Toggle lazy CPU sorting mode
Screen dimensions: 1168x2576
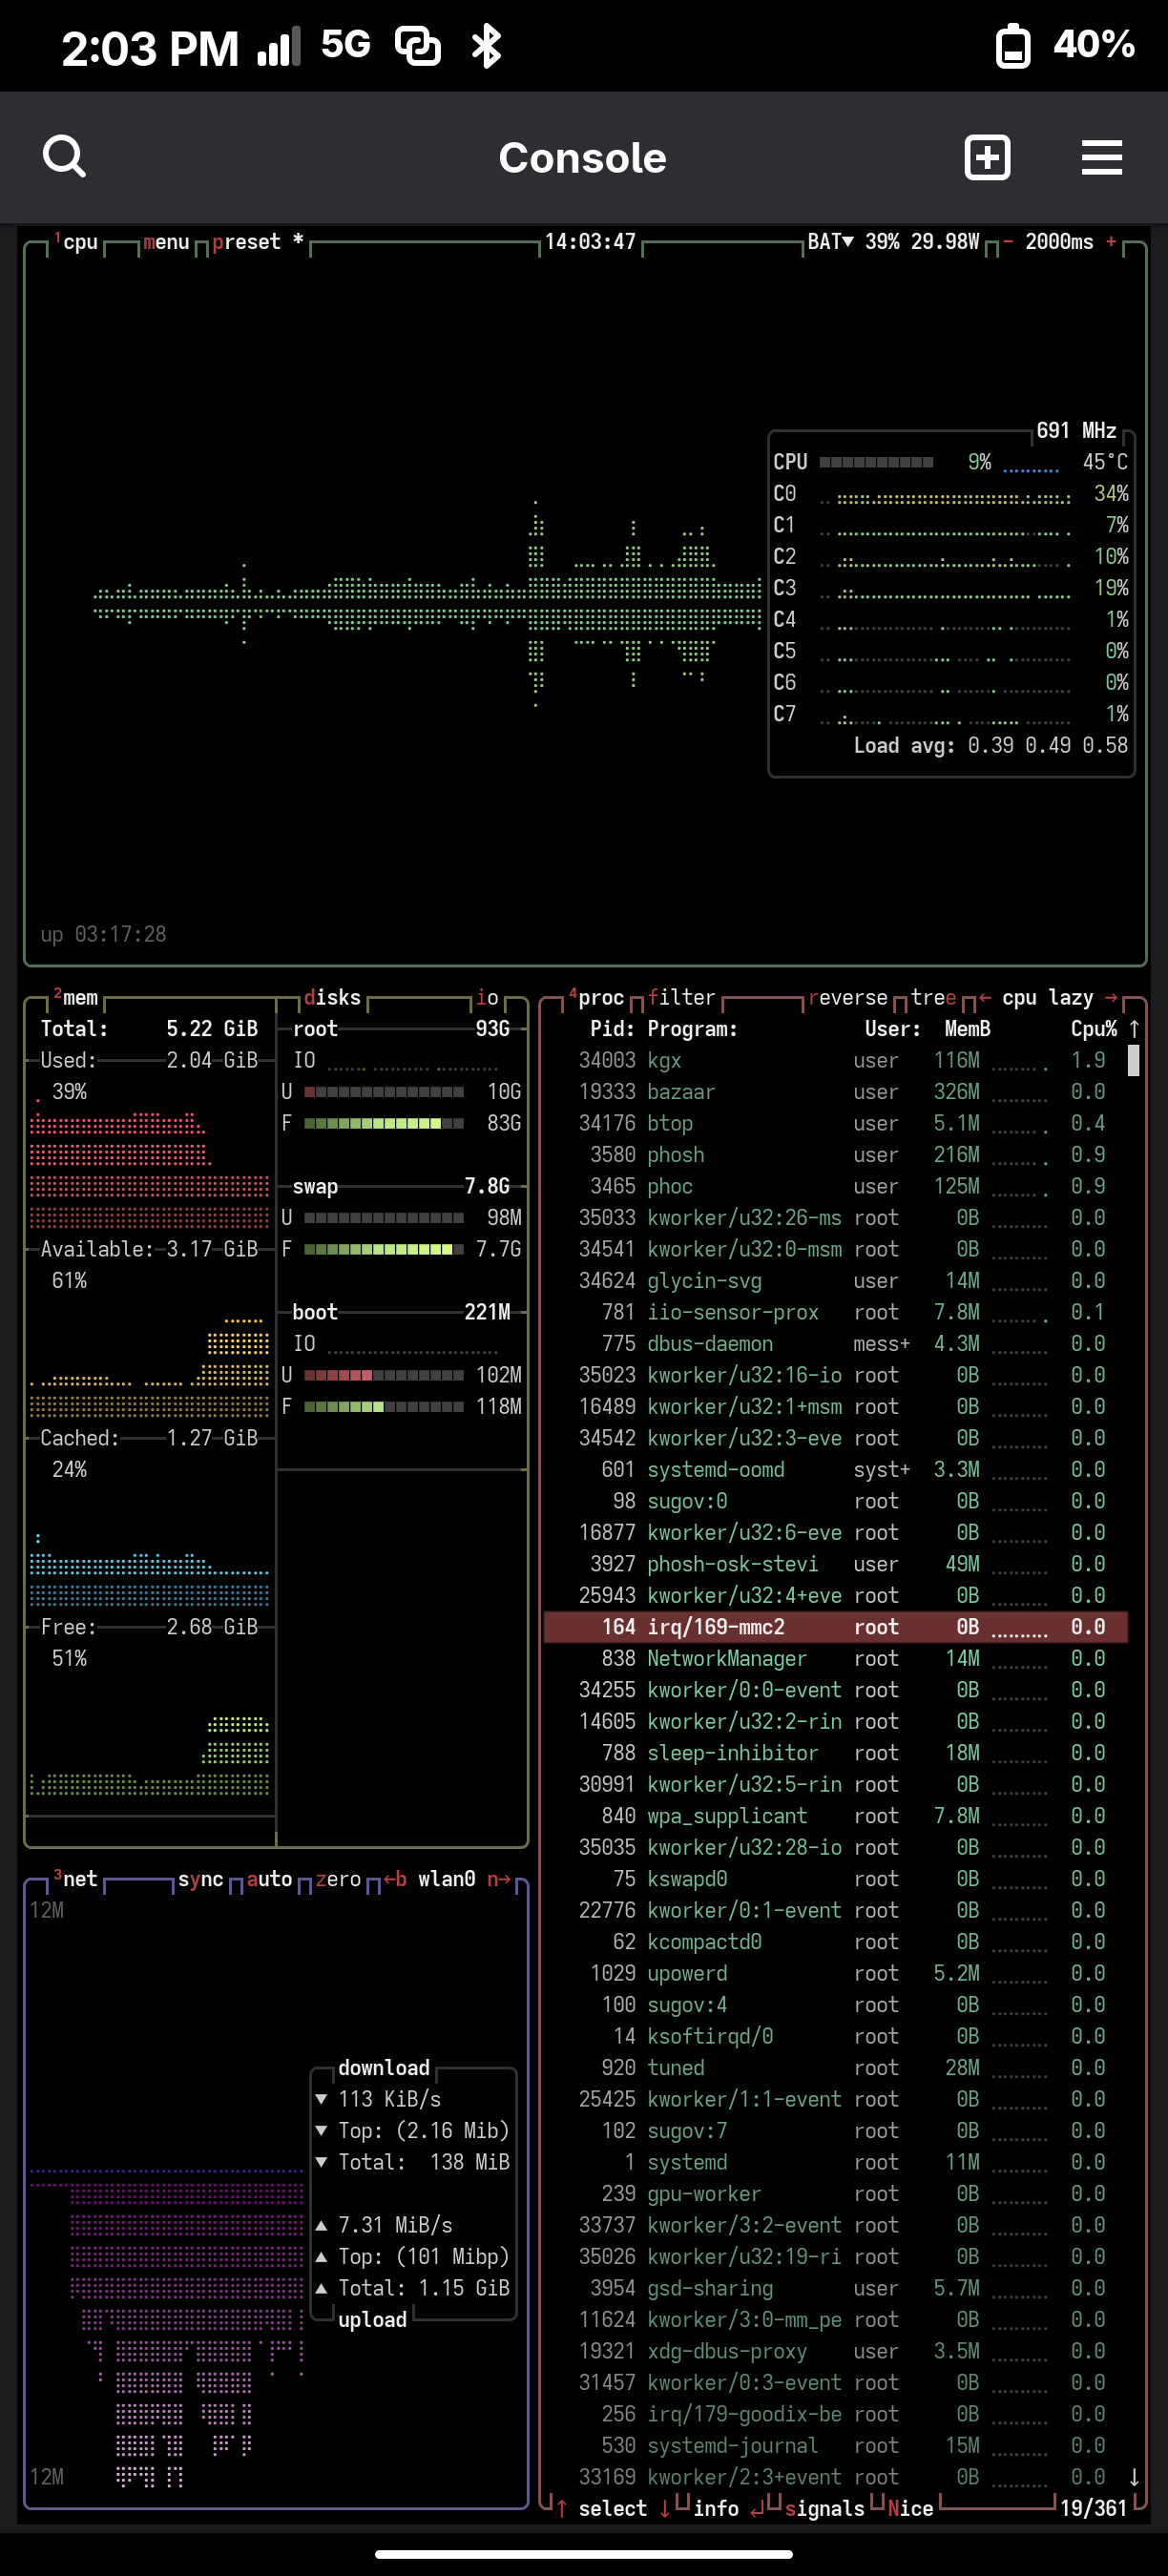(1070, 997)
